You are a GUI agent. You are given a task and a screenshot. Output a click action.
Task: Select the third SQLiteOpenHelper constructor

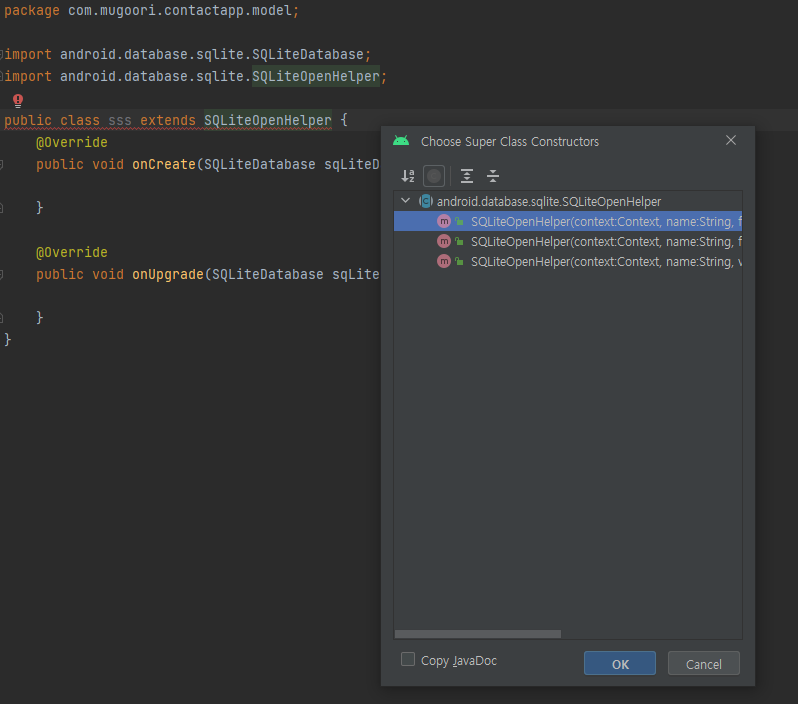(x=568, y=262)
